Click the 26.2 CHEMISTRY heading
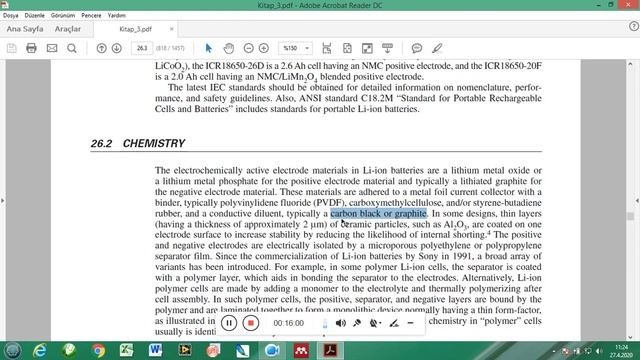This screenshot has height=360, width=640. pos(138,143)
